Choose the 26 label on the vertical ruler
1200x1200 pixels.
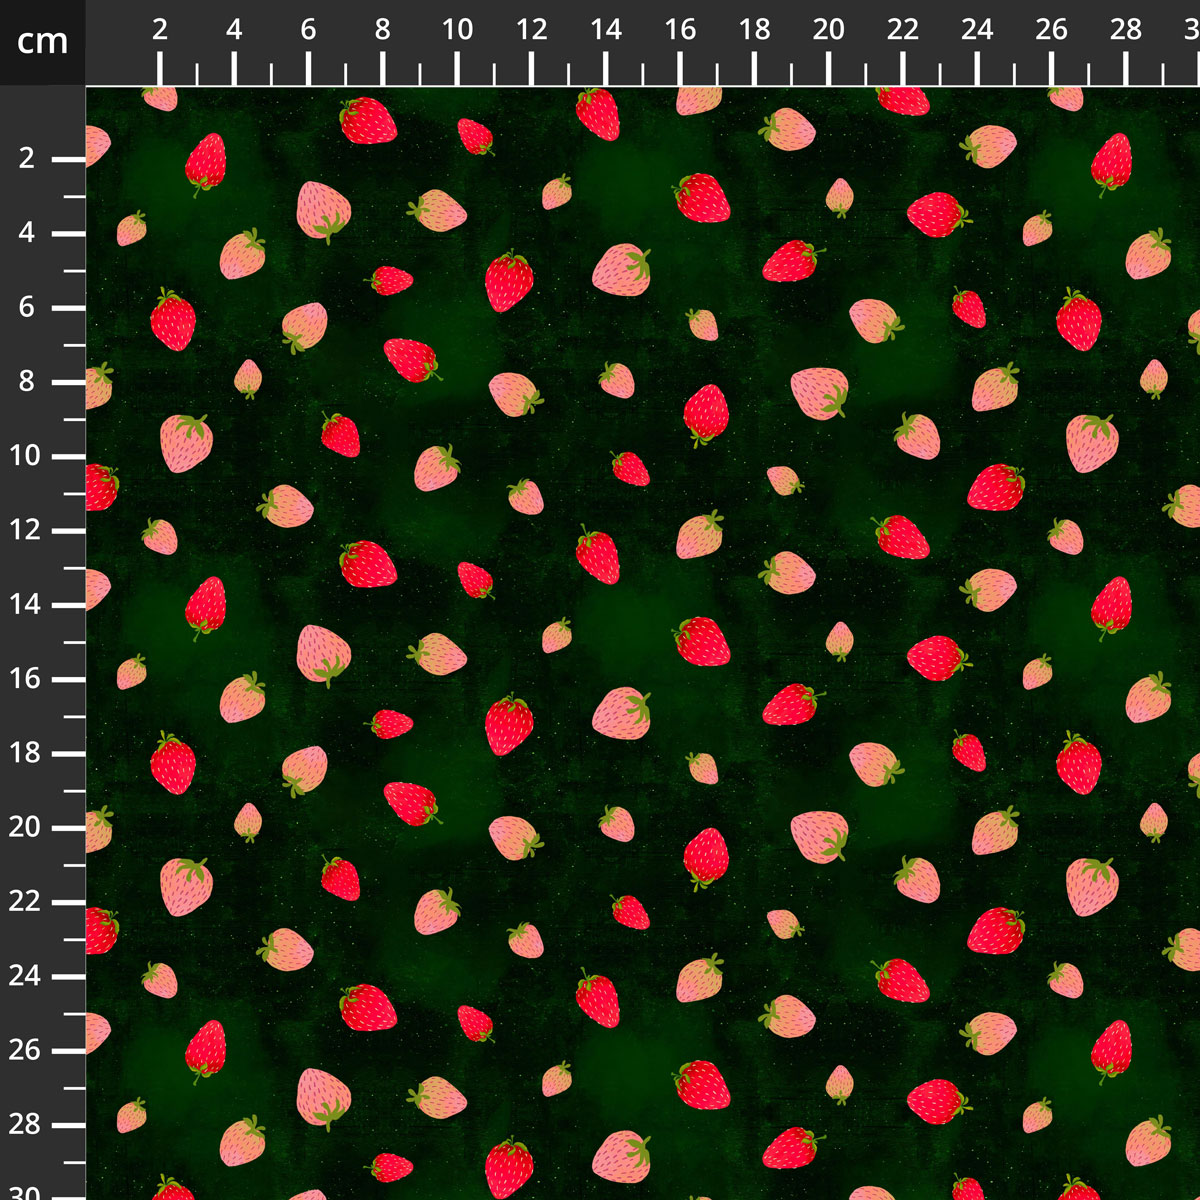coord(26,1050)
